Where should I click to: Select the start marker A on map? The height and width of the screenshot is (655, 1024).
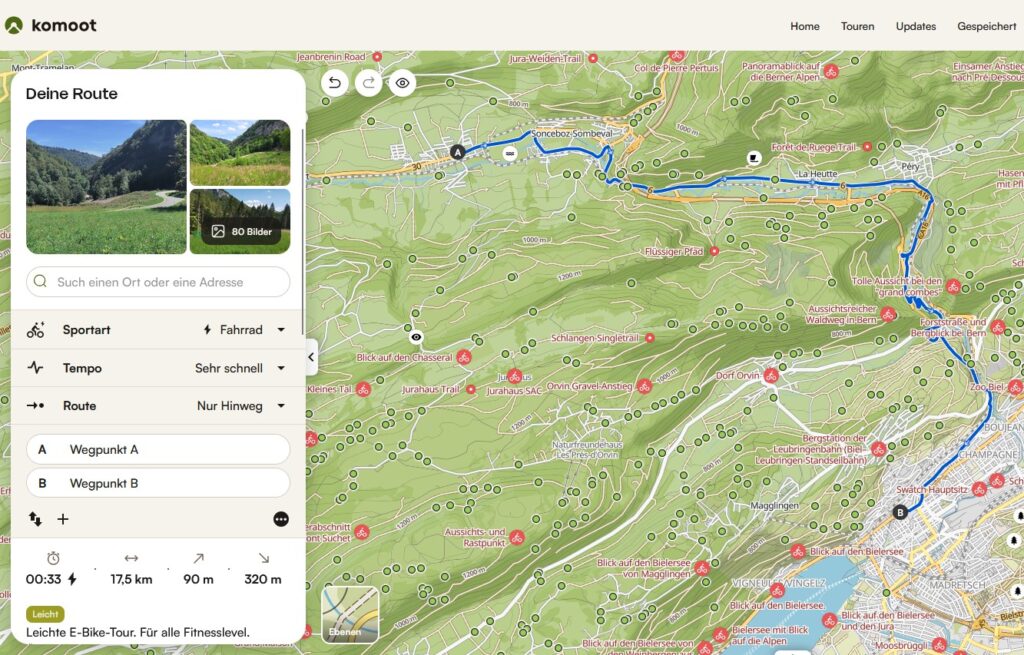[x=458, y=152]
